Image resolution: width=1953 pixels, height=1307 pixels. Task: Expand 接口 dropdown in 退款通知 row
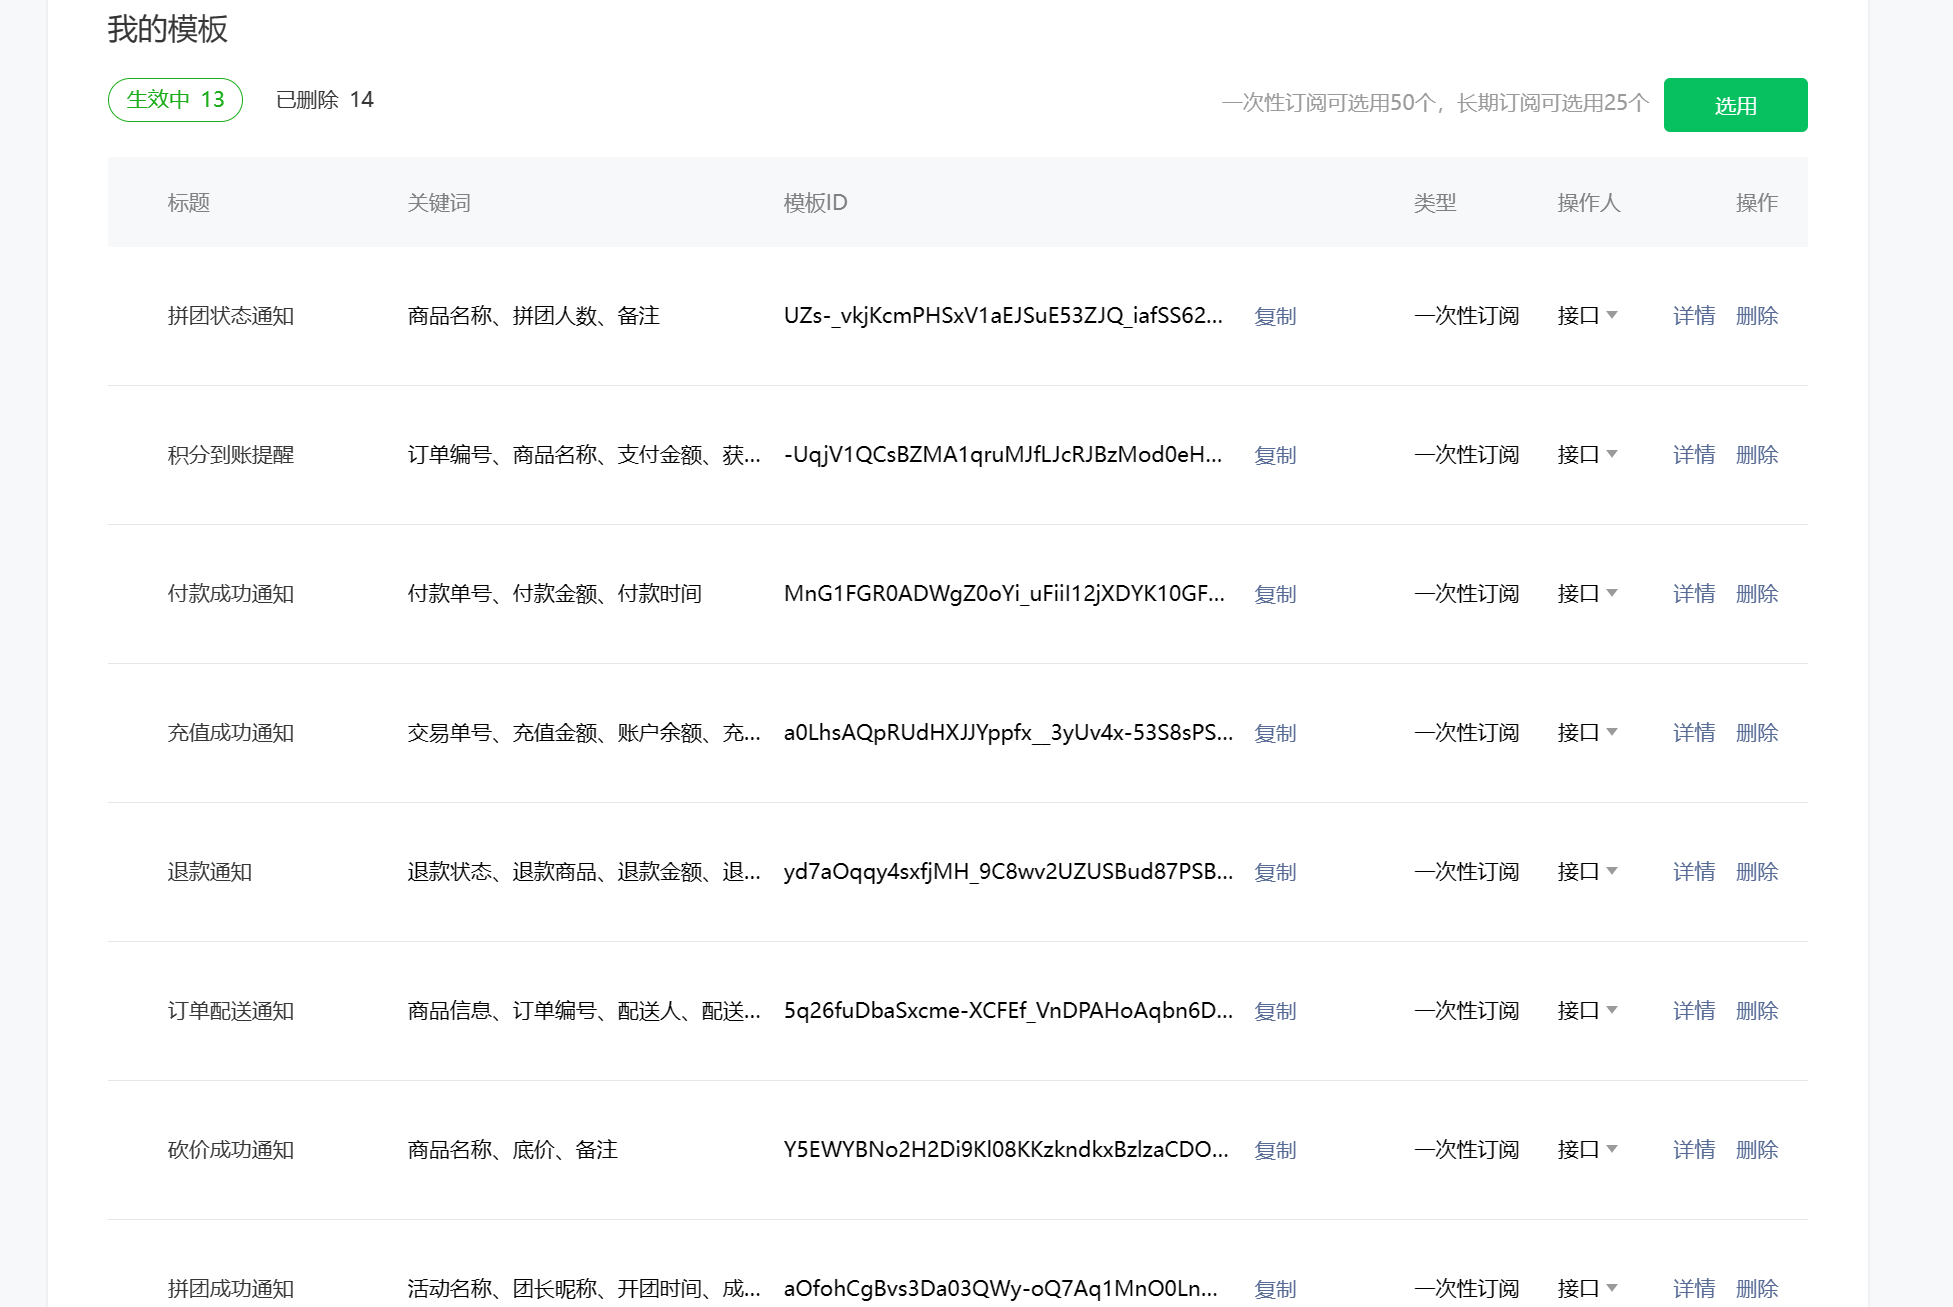click(1587, 872)
